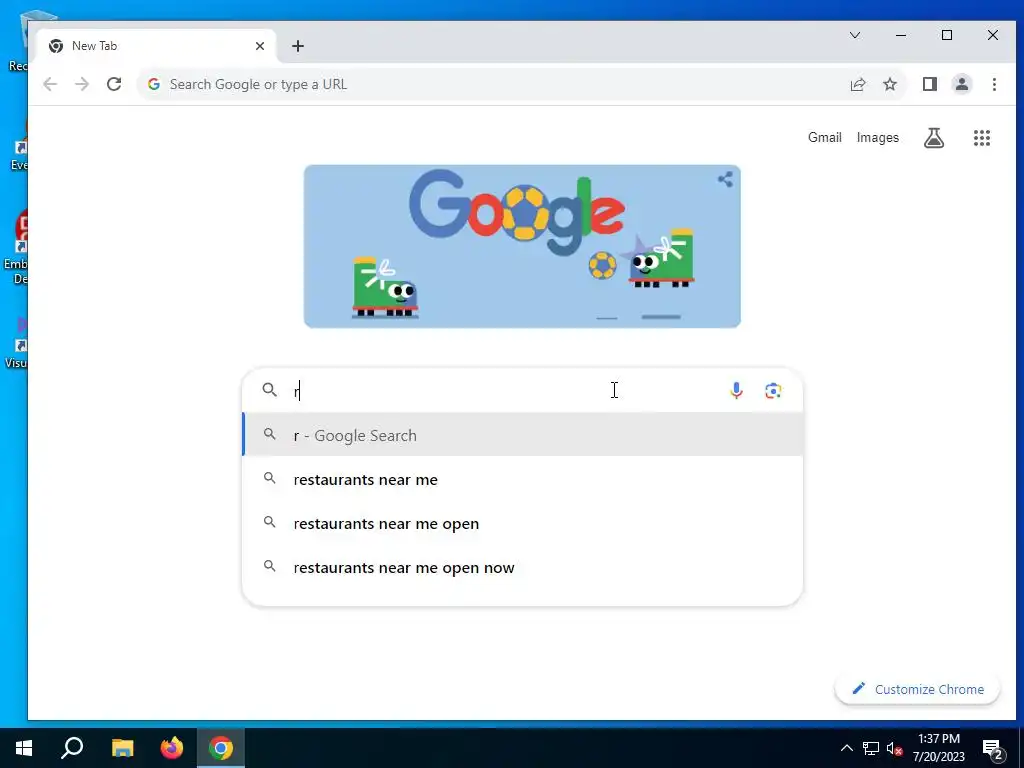Choose 'restaurants near me open' suggestion
The height and width of the screenshot is (768, 1024).
pos(522,523)
